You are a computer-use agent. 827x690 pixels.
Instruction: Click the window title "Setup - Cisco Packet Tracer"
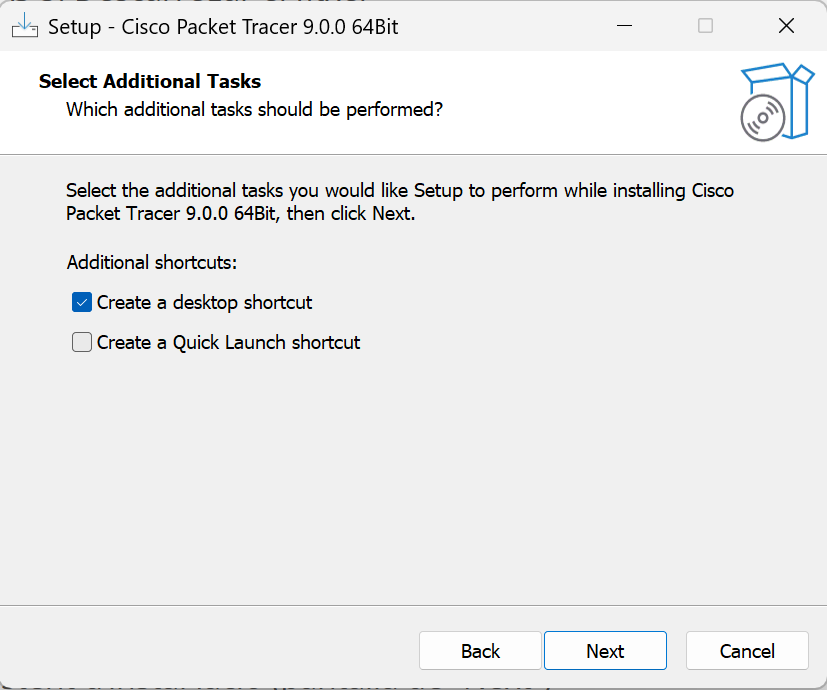173,27
